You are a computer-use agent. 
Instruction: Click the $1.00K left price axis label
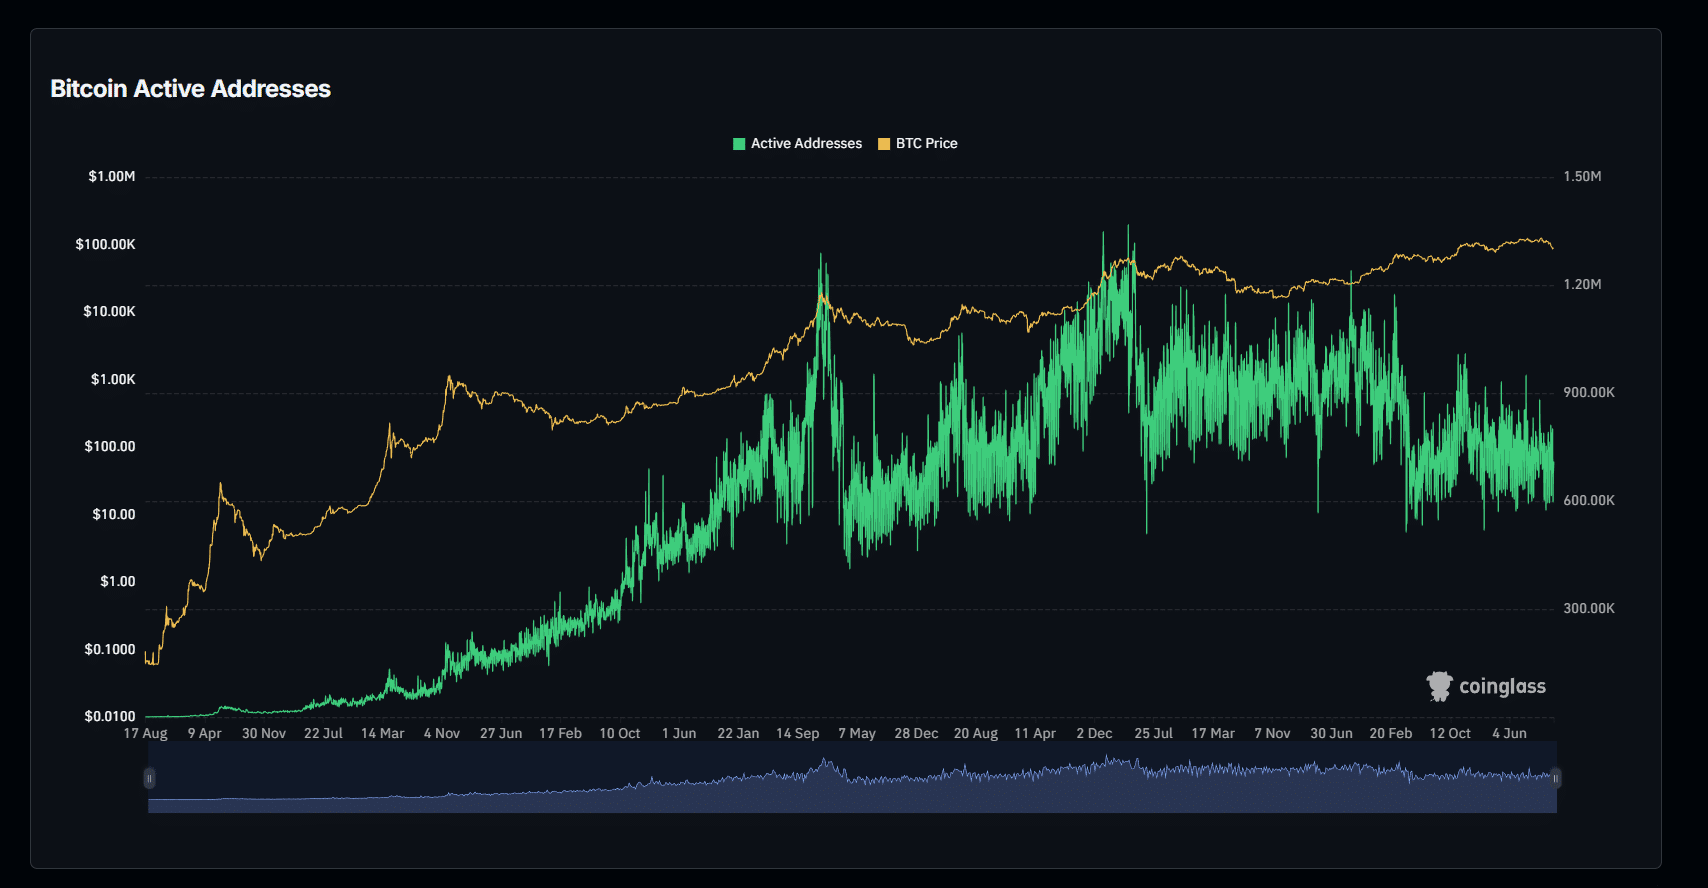pos(112,380)
